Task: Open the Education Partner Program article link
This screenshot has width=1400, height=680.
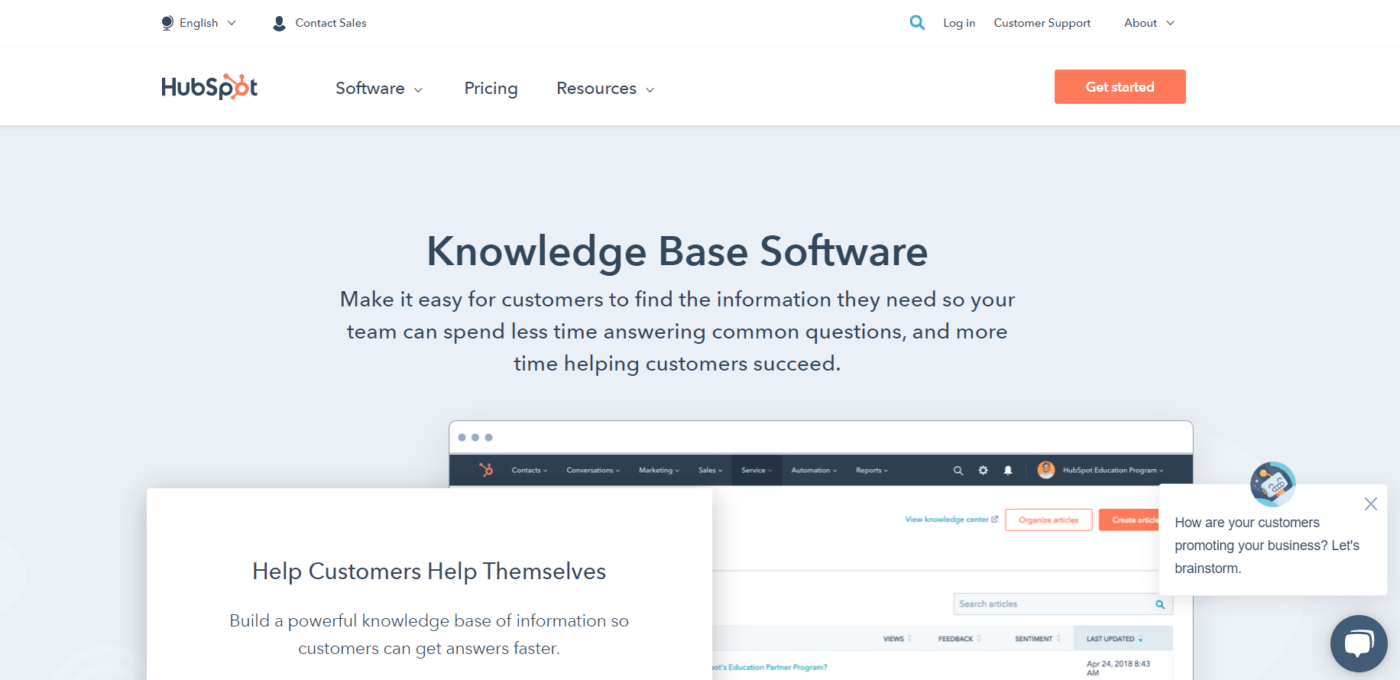Action: [770, 667]
